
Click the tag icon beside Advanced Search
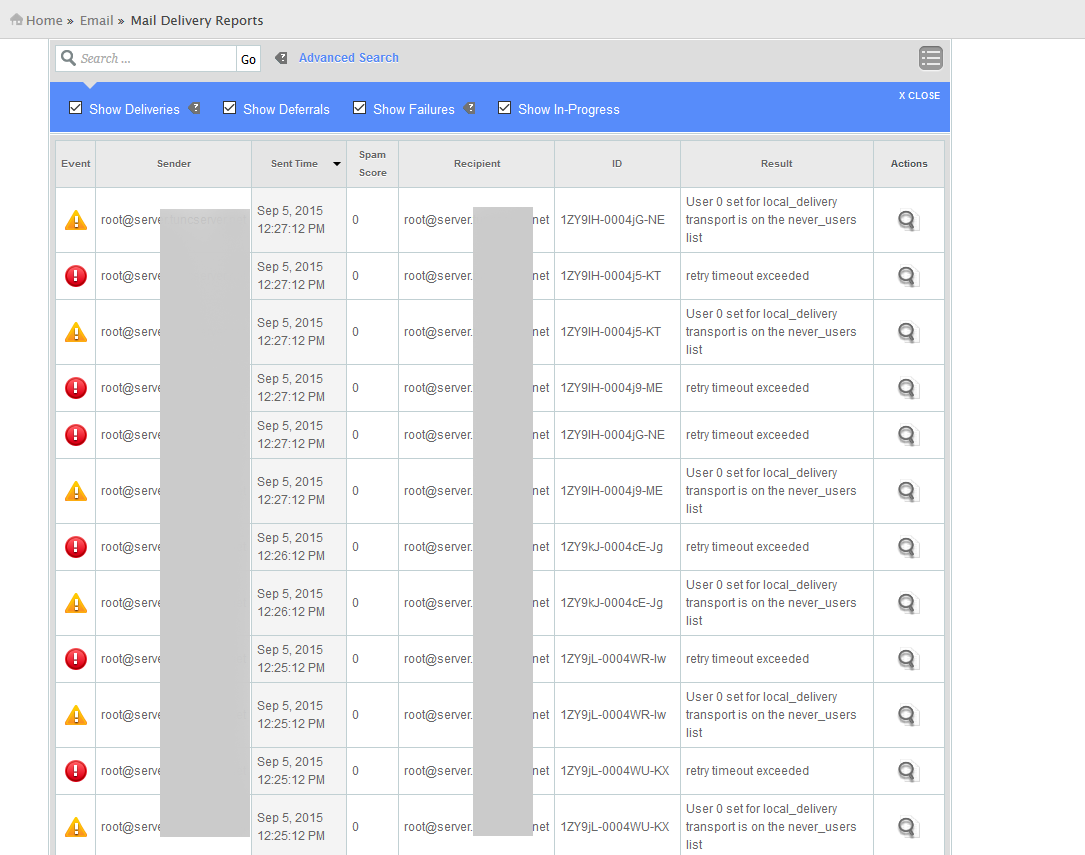click(x=281, y=58)
